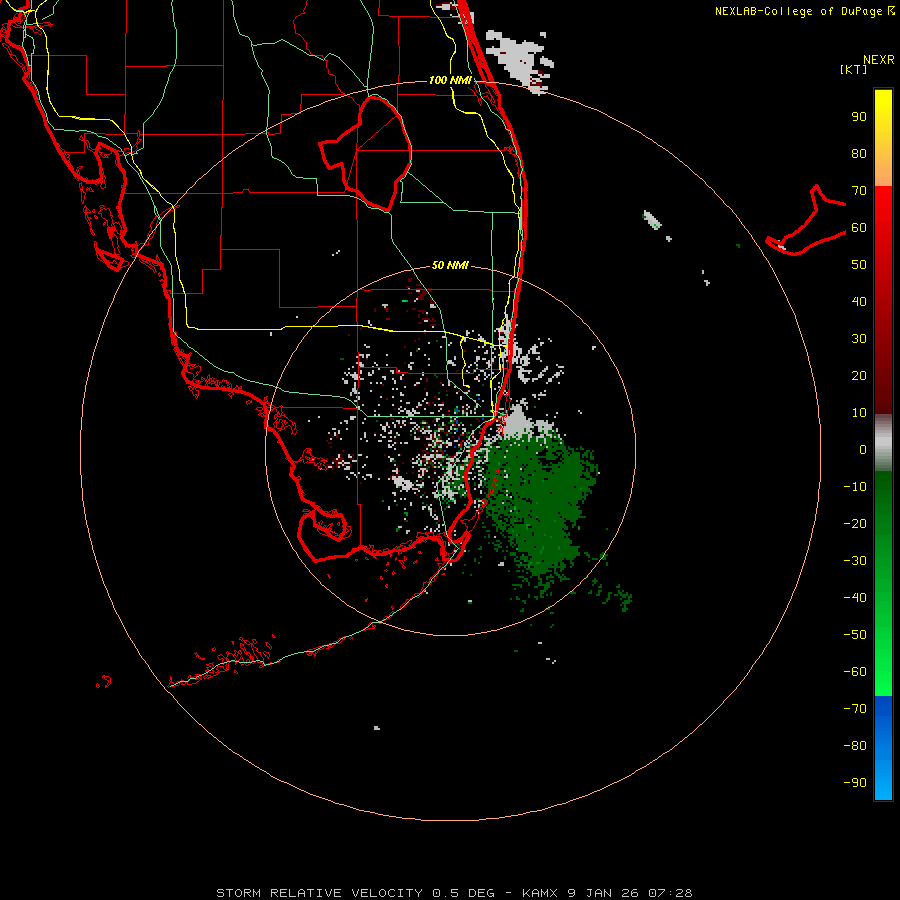Screen dimensions: 900x900
Task: Click the positive 60 value on the velocity scale
Action: (859, 228)
